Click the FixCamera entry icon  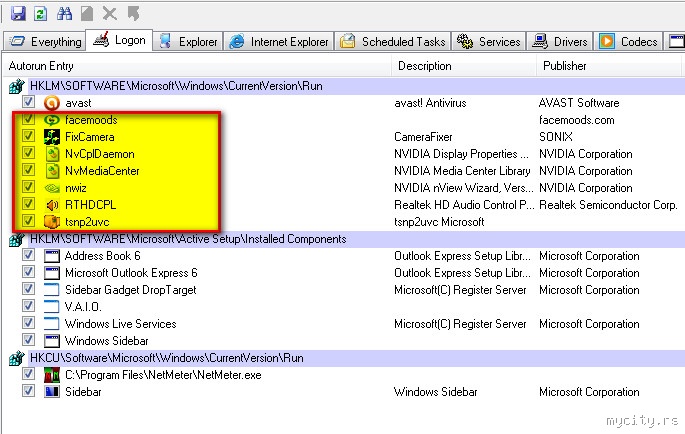[52, 137]
